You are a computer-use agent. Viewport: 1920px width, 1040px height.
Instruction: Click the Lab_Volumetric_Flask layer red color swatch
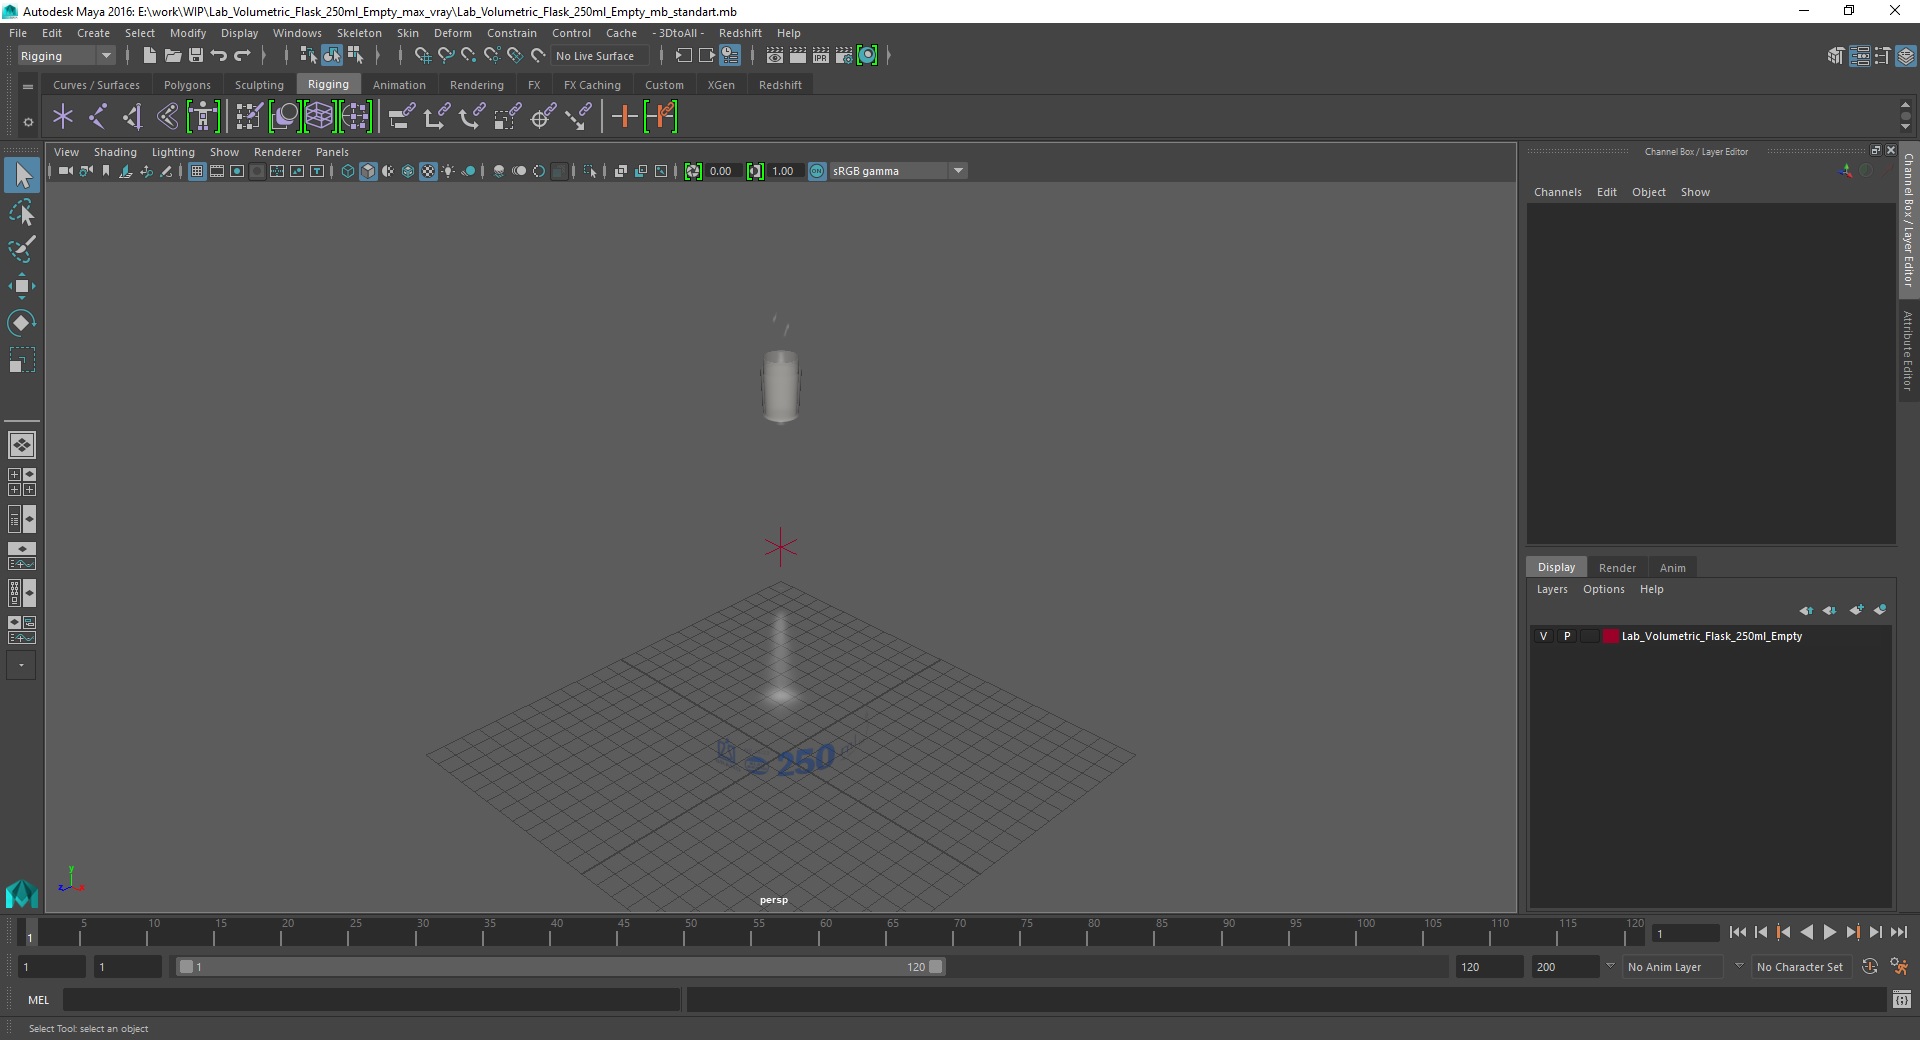click(1610, 636)
